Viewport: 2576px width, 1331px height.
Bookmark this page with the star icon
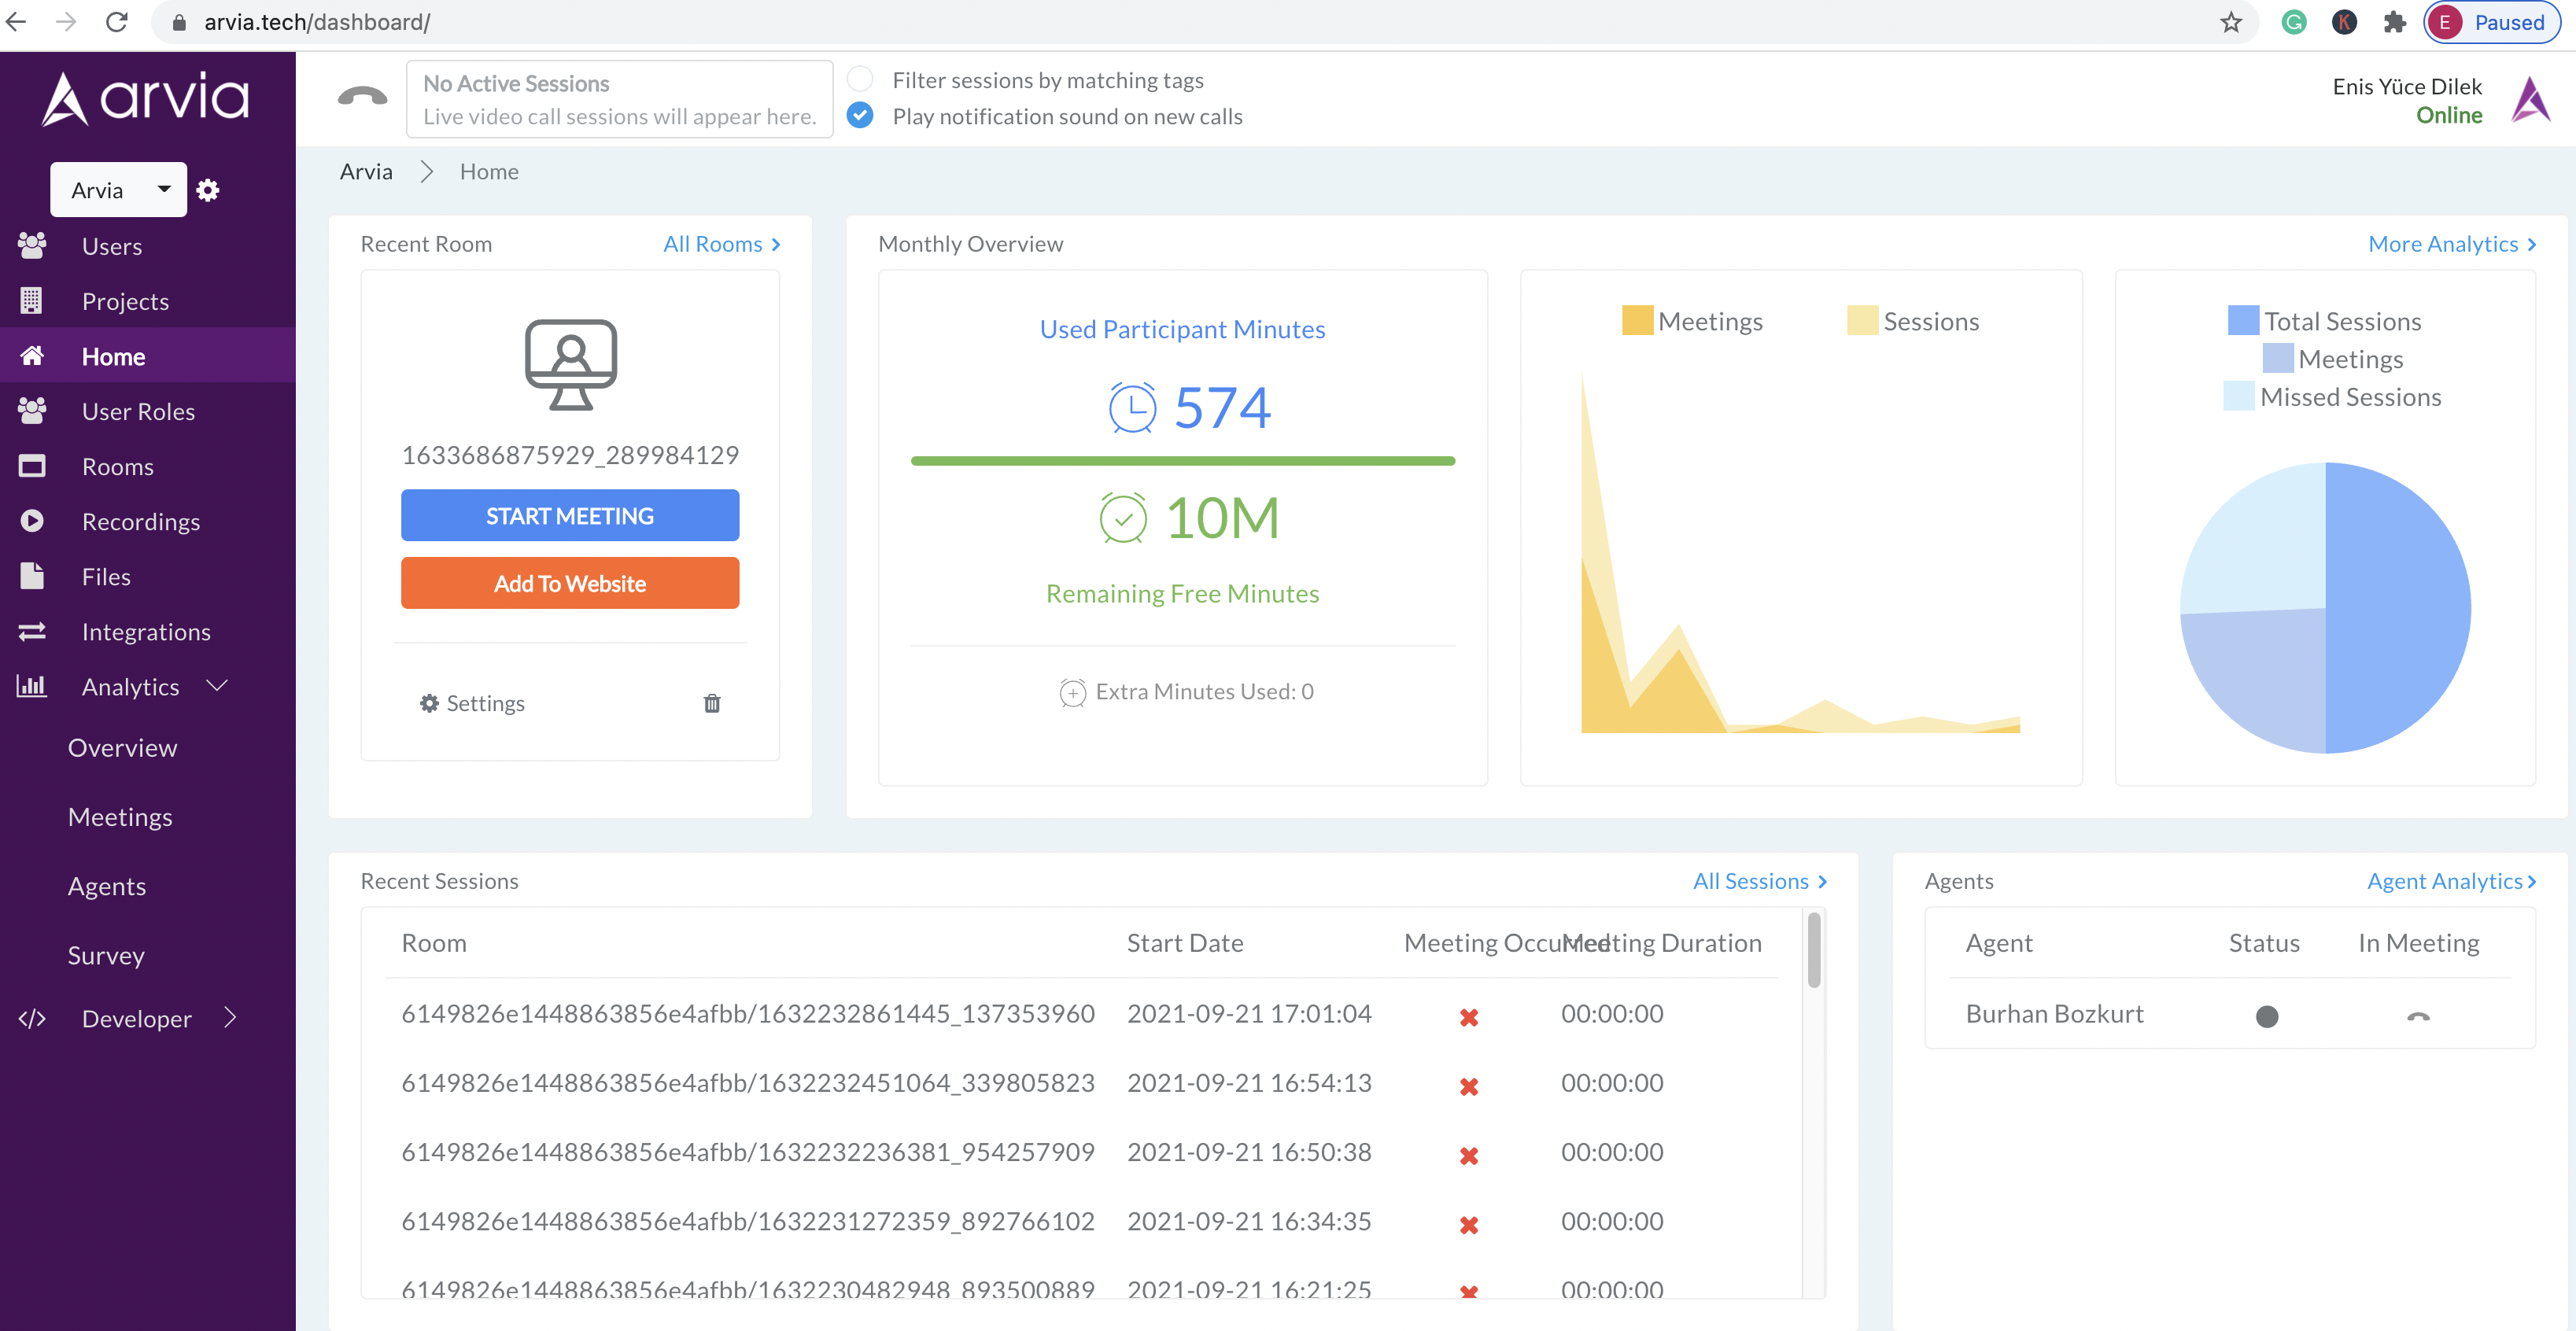2230,22
